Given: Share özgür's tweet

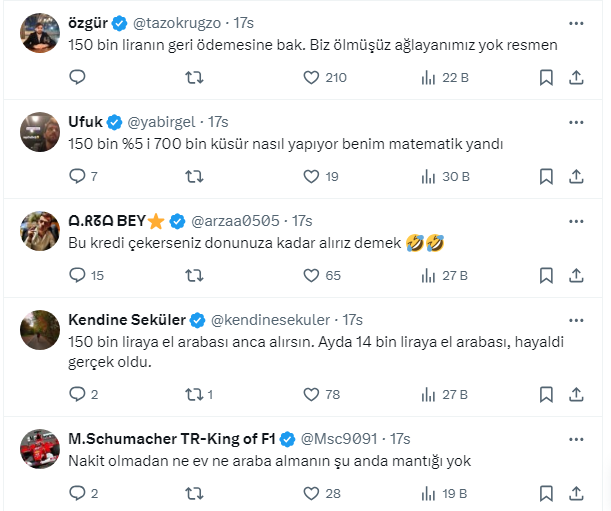Looking at the screenshot, I should coord(576,77).
